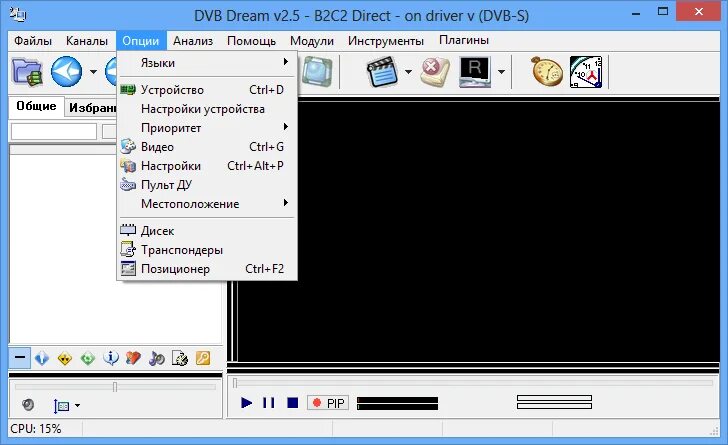Click the orange key encrypted filter icon
Viewport: 728px width, 445px height.
[x=203, y=358]
